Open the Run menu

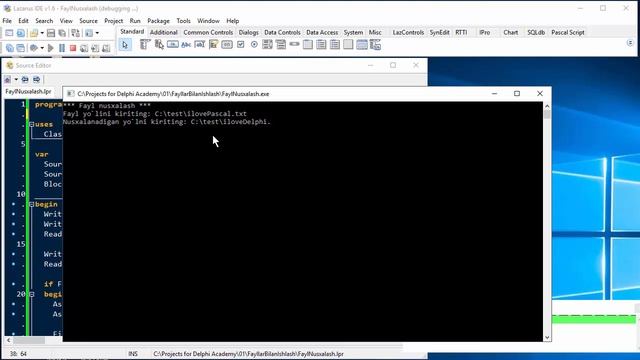click(x=135, y=21)
